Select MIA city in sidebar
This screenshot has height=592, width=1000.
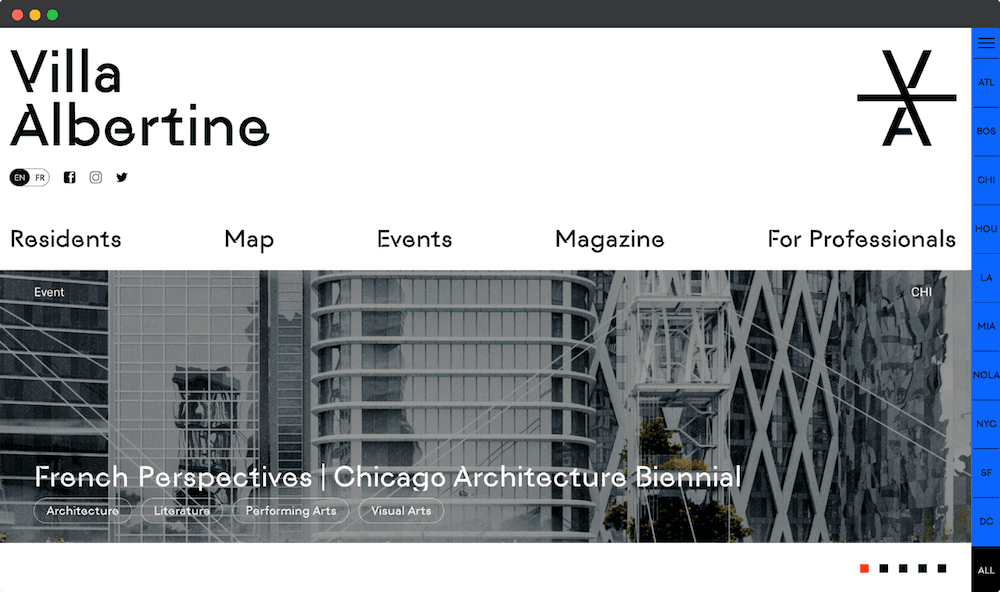click(986, 326)
